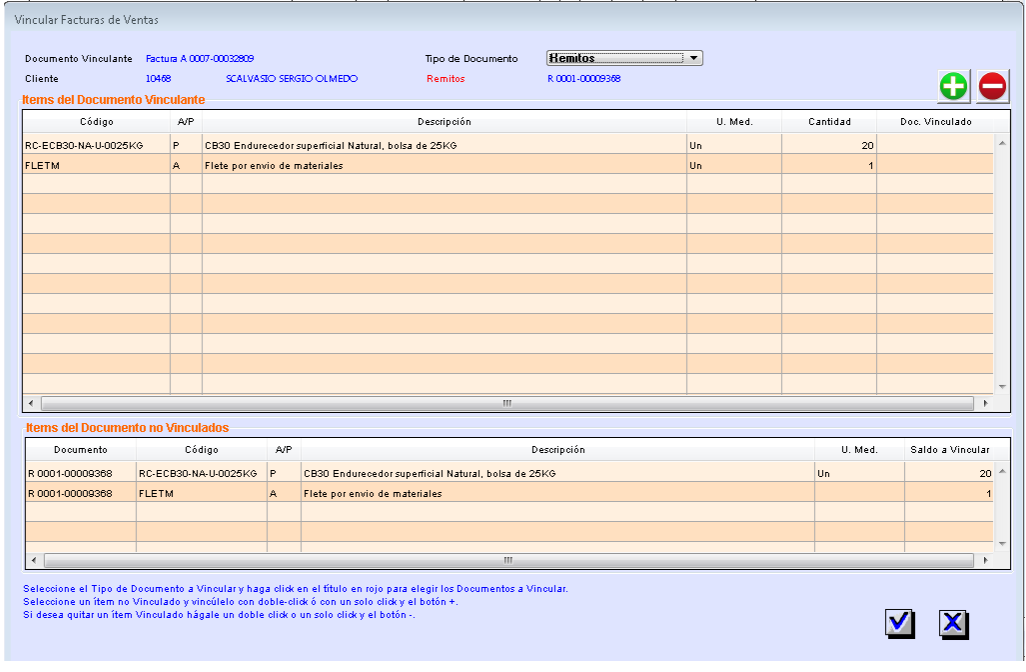1026x672 pixels.
Task: Click Flete por envio description in lower table
Action: click(x=557, y=493)
